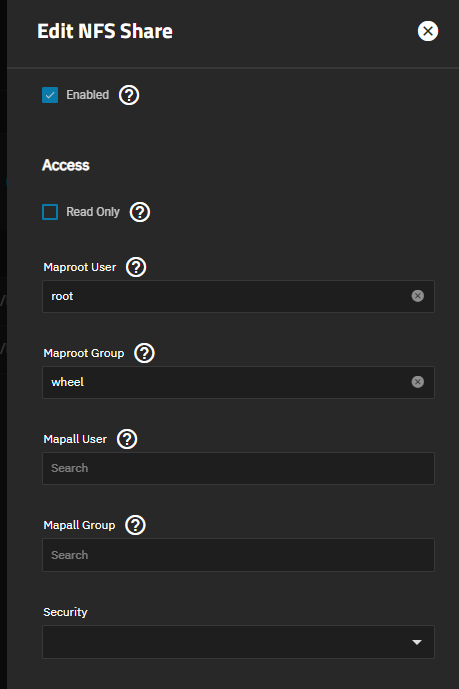Click the Access section heading
Viewport: 459px width, 689px height.
(66, 165)
